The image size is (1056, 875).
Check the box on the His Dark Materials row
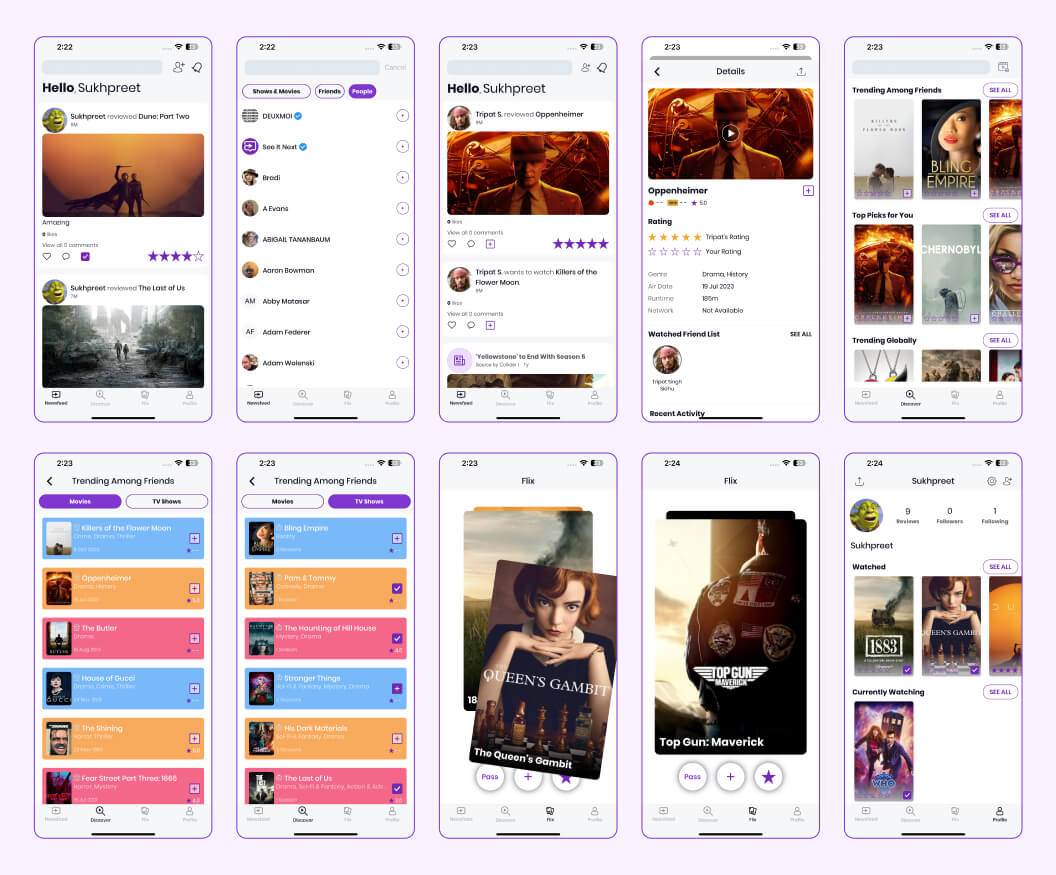(x=397, y=739)
